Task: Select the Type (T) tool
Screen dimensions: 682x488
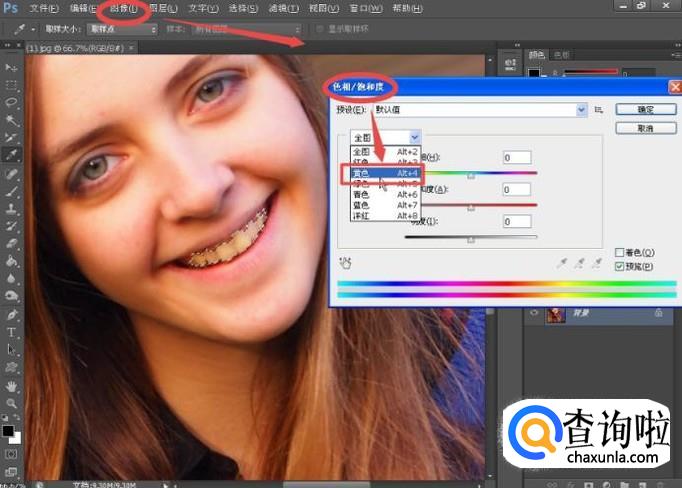Action: [12, 332]
